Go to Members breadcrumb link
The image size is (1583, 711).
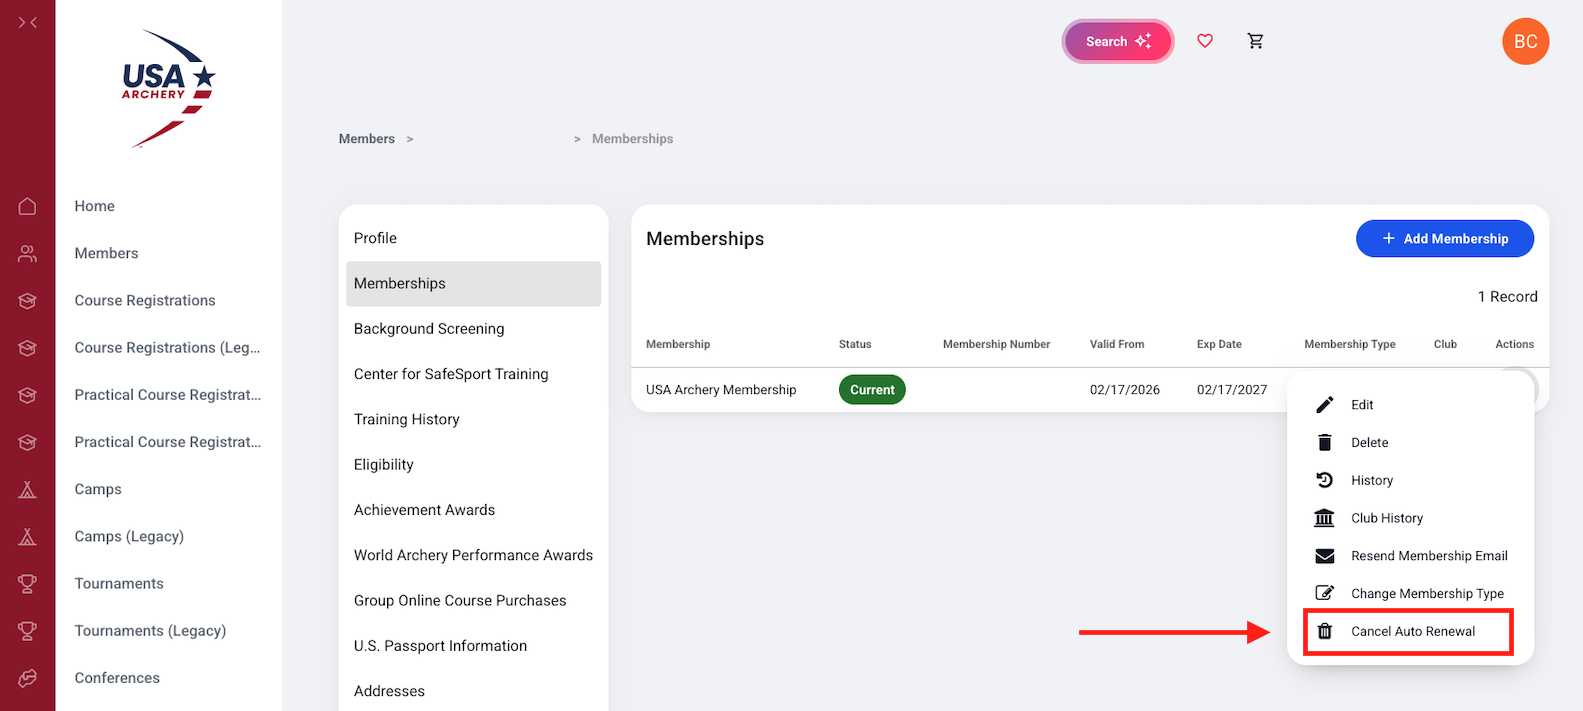[x=367, y=139]
